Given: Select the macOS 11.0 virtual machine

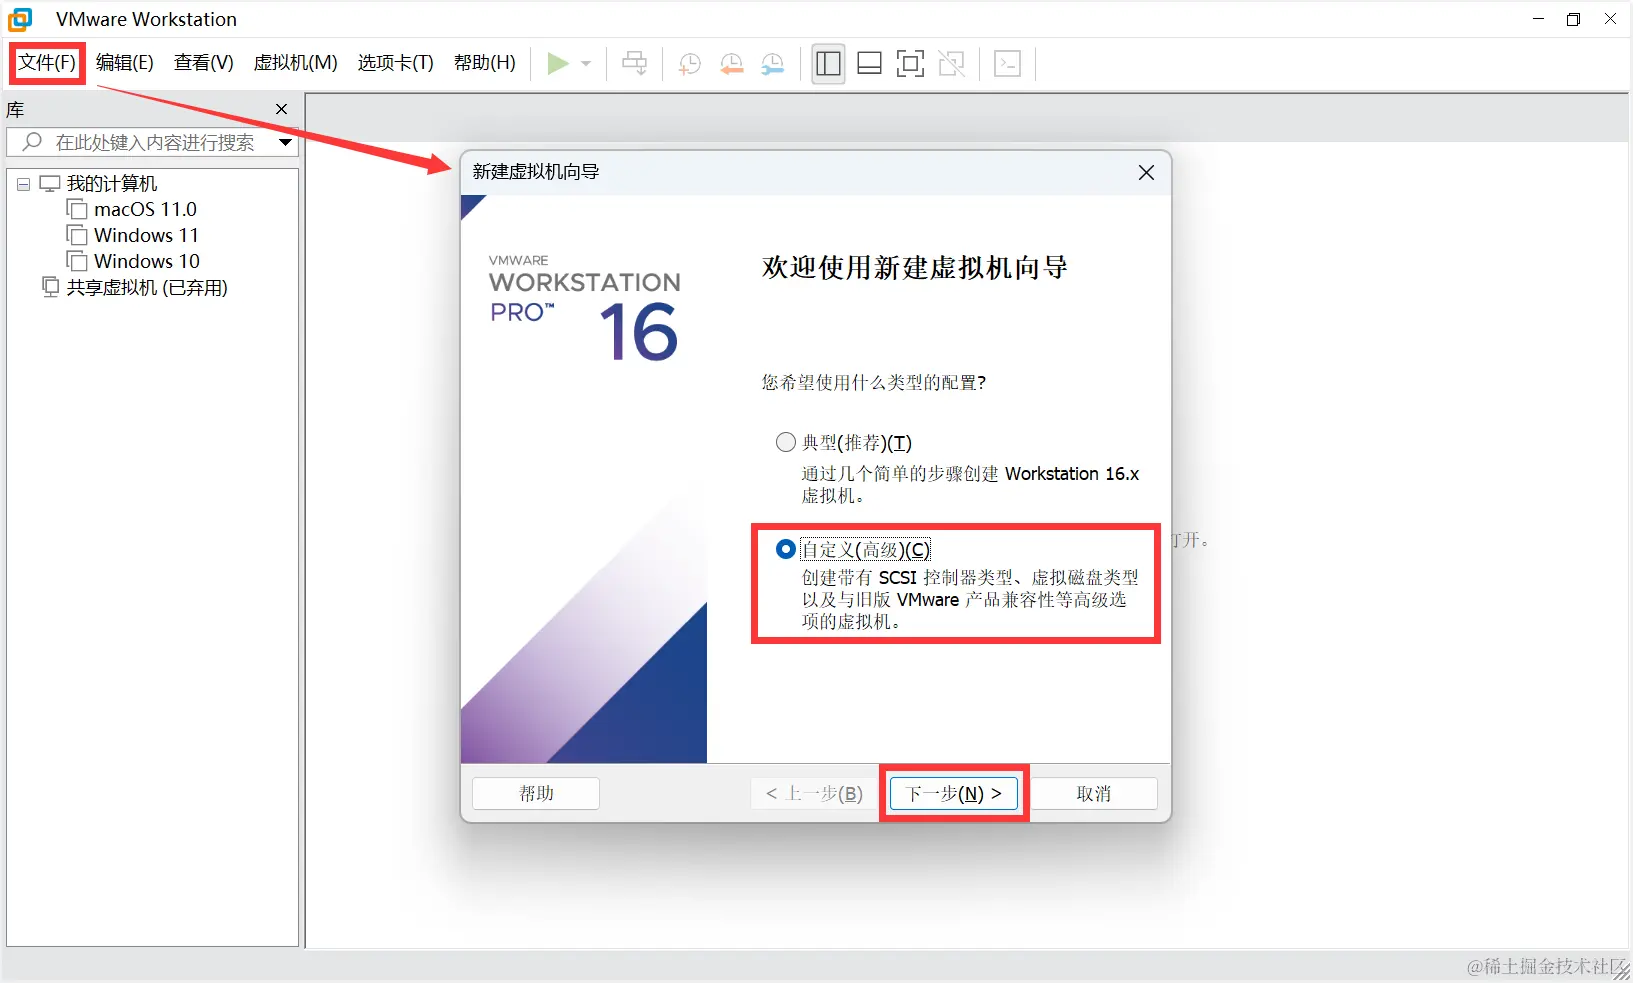Looking at the screenshot, I should coord(145,209).
